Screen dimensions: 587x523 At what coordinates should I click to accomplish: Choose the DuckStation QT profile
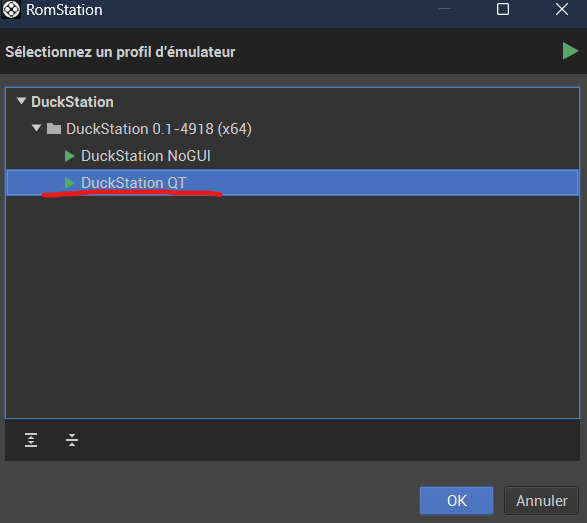292,183
